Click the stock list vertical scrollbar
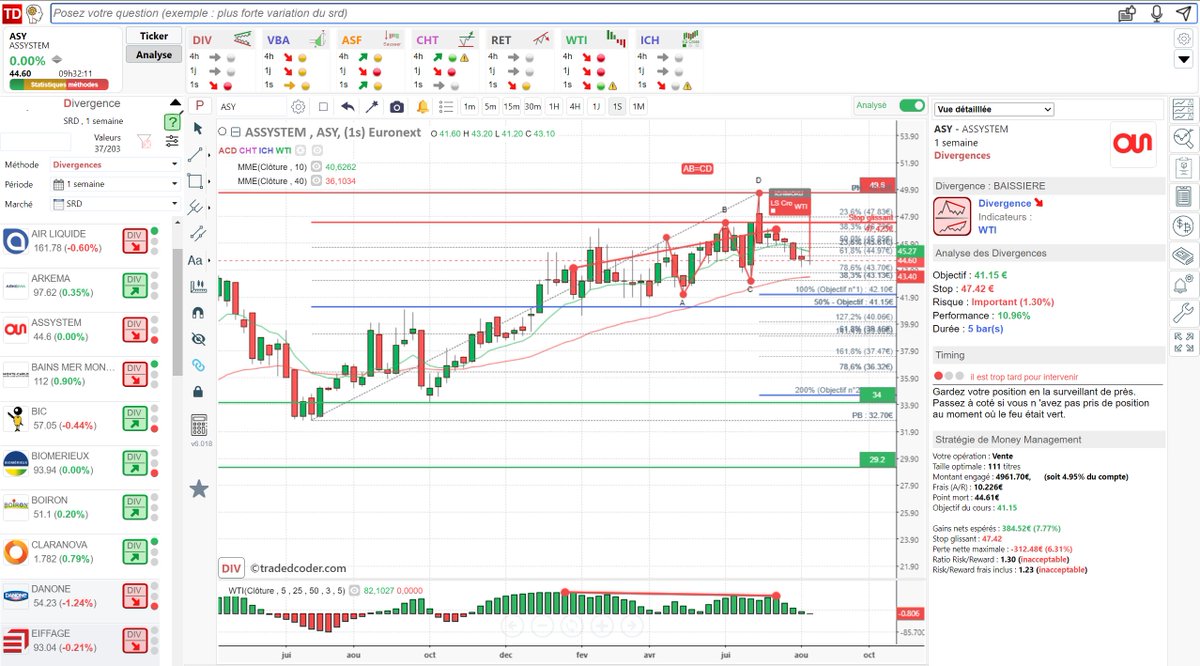This screenshot has width=1200, height=666. (x=177, y=310)
